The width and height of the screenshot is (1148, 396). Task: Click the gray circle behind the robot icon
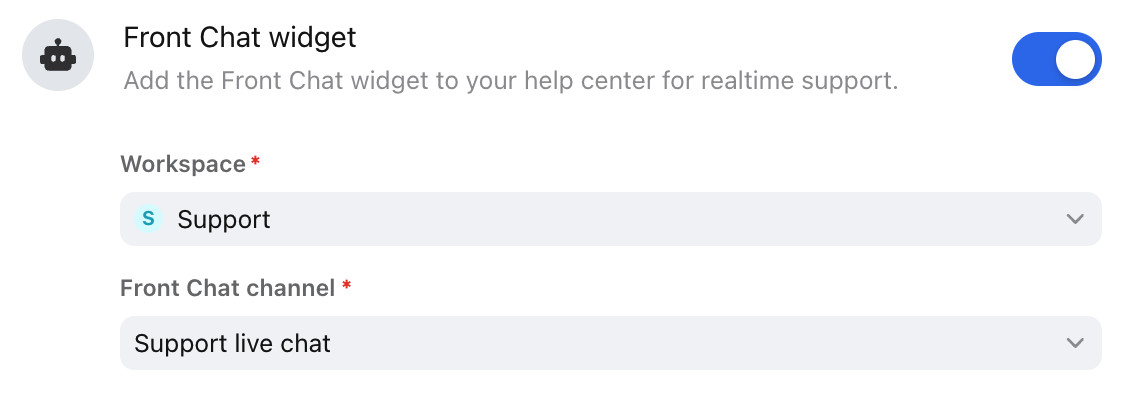(58, 56)
